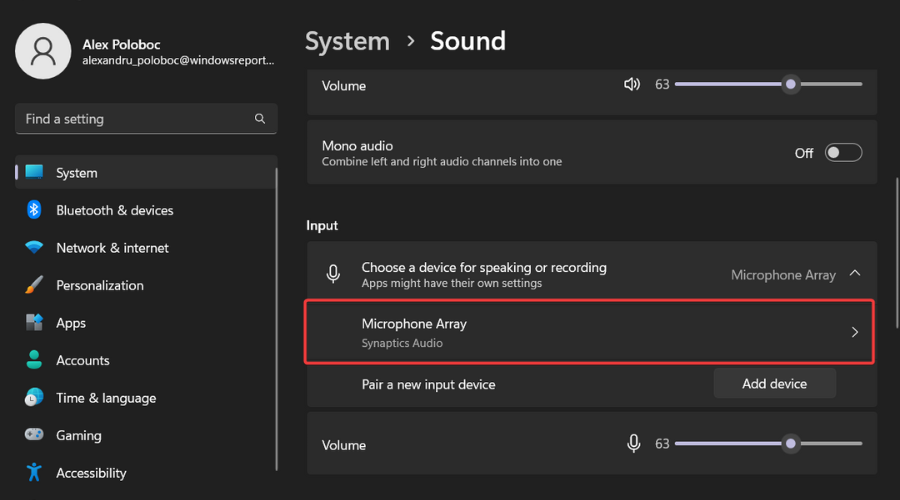Open Microphone Array device properties arrow
The image size is (900, 500).
(854, 332)
